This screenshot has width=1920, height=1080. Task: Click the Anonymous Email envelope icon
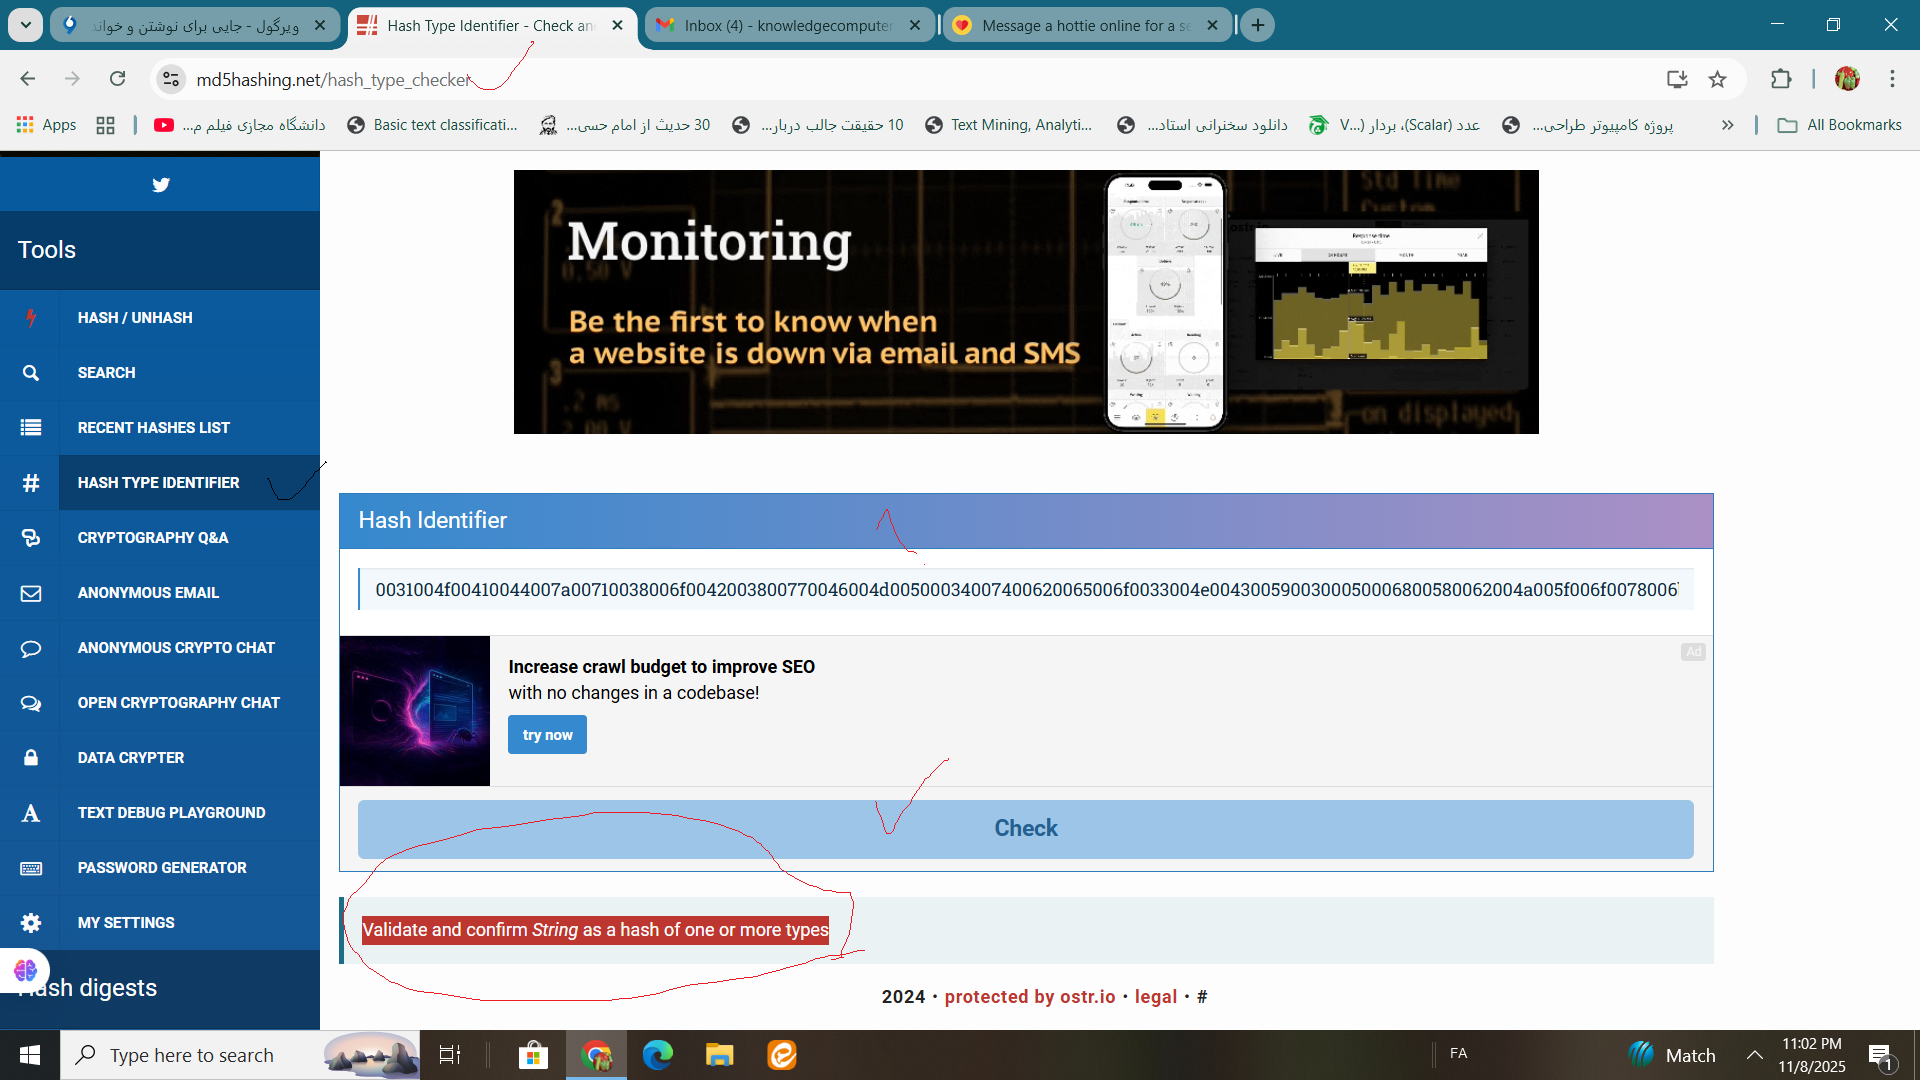[31, 593]
